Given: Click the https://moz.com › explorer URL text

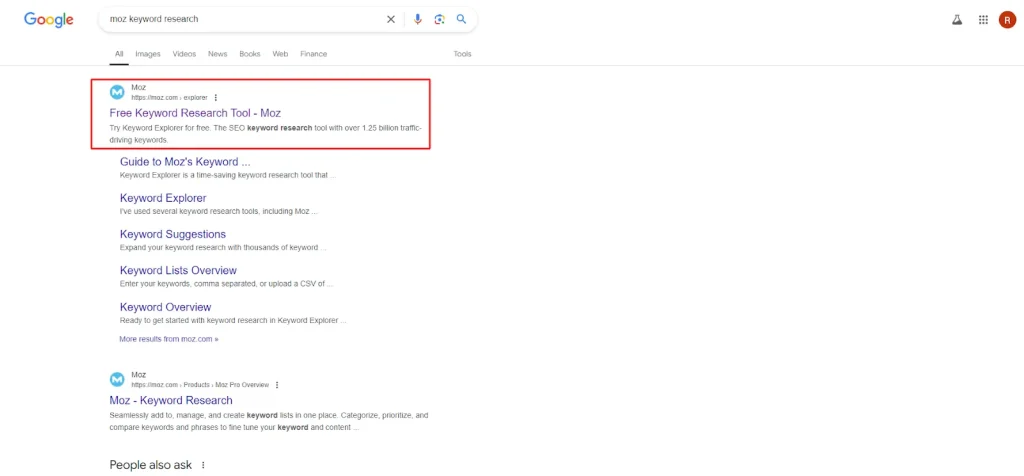Looking at the screenshot, I should pos(169,98).
